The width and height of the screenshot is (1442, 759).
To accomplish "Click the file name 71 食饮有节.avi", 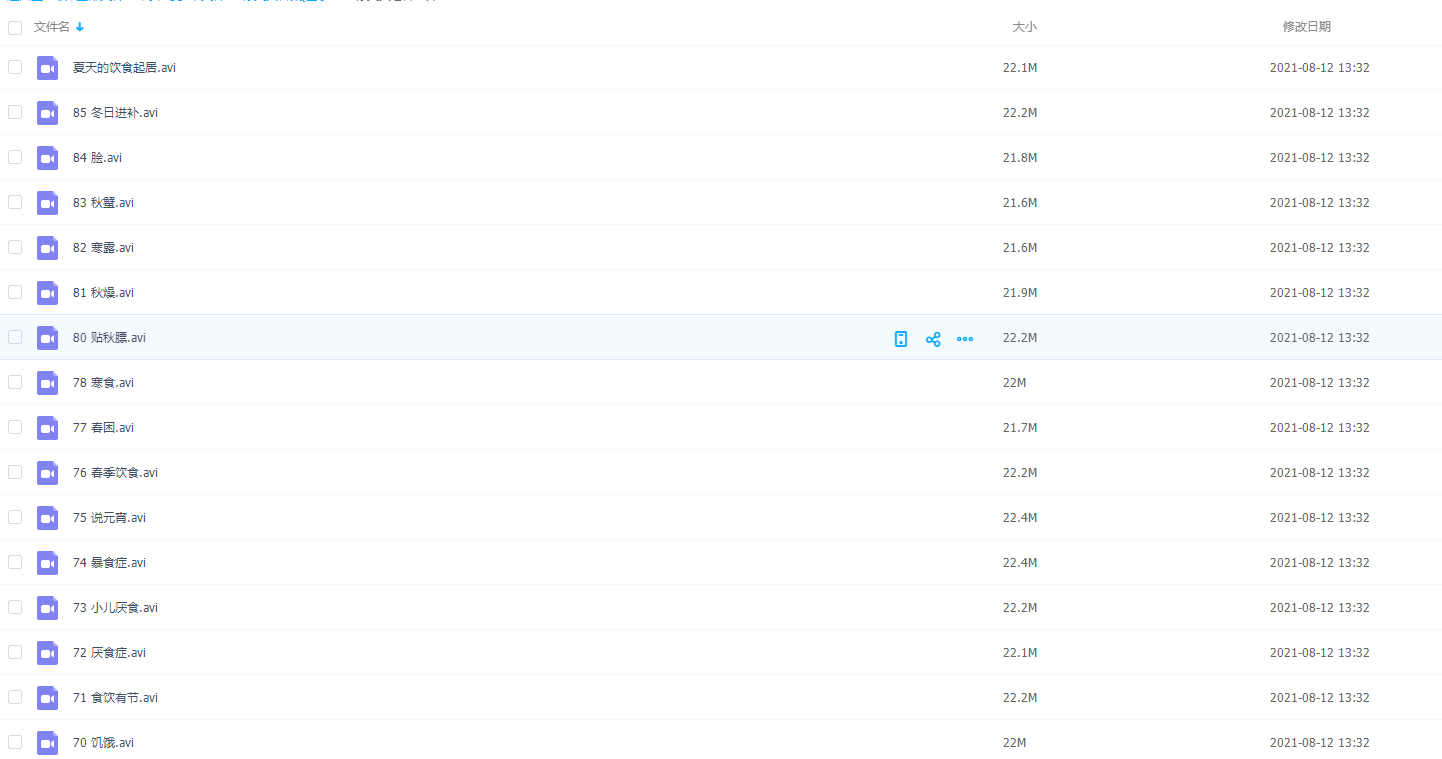I will click(x=115, y=698).
